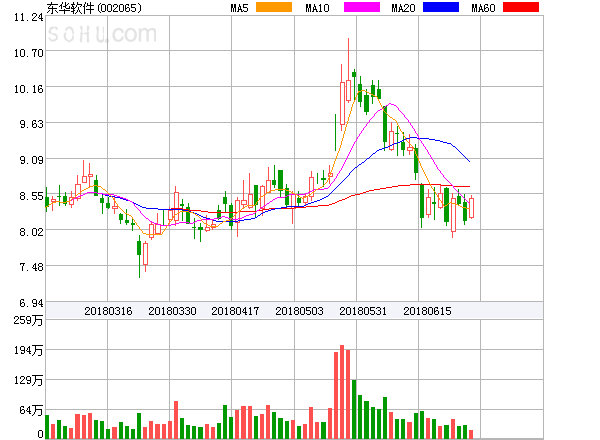The image size is (600, 440).
Task: Click the 20180330 date label
Action: [x=172, y=311]
